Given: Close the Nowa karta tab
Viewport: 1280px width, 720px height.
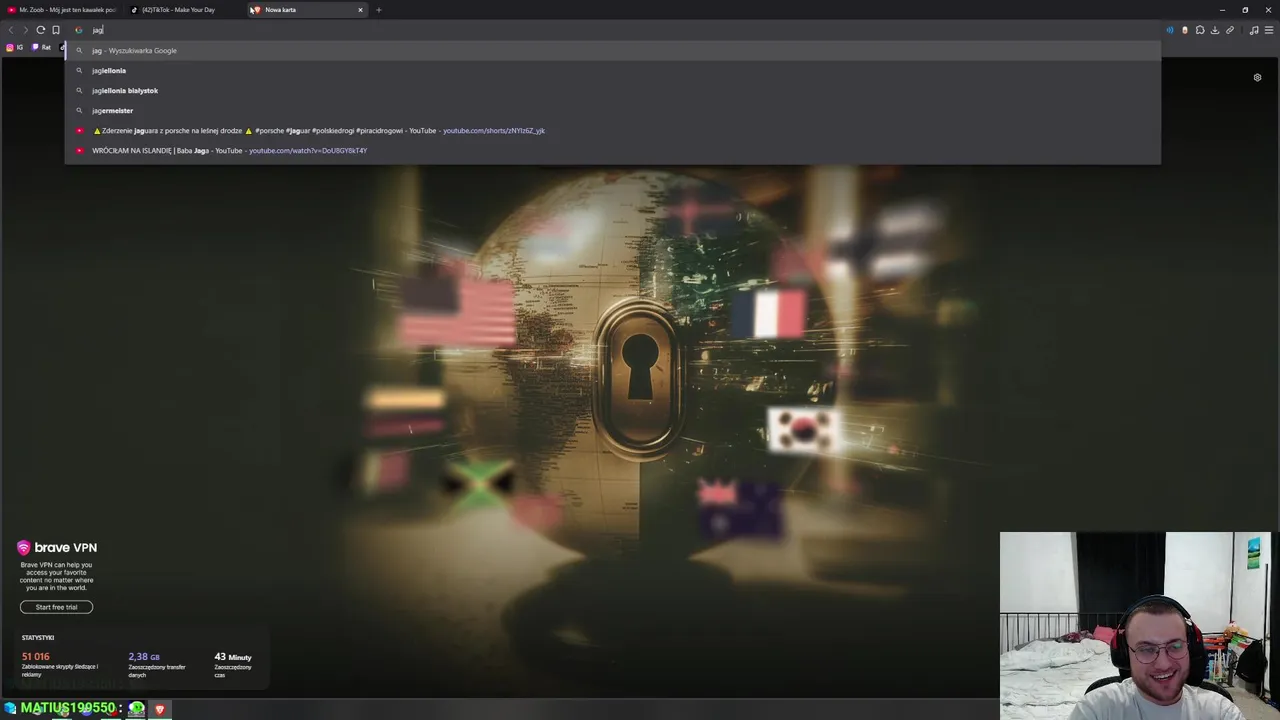Looking at the screenshot, I should (360, 10).
